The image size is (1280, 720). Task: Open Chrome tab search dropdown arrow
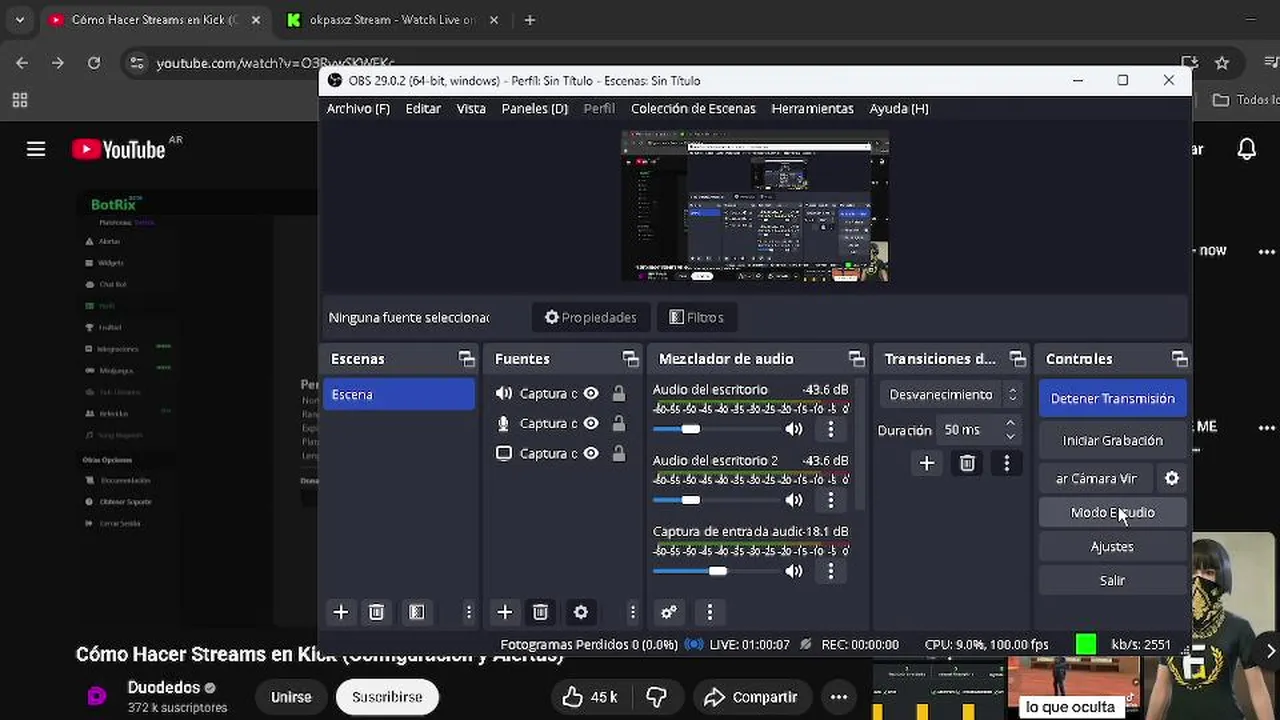pyautogui.click(x=19, y=20)
